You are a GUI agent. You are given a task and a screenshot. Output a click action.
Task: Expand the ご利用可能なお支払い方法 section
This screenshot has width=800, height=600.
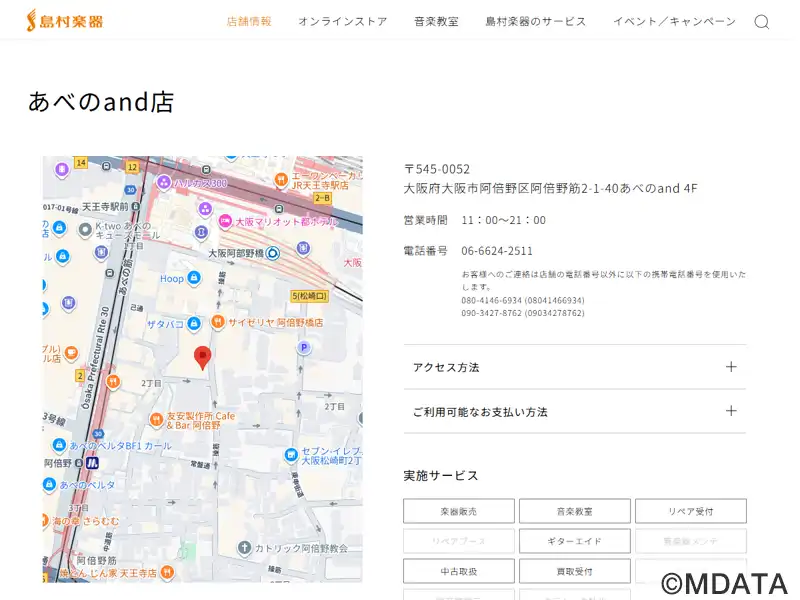click(x=574, y=412)
